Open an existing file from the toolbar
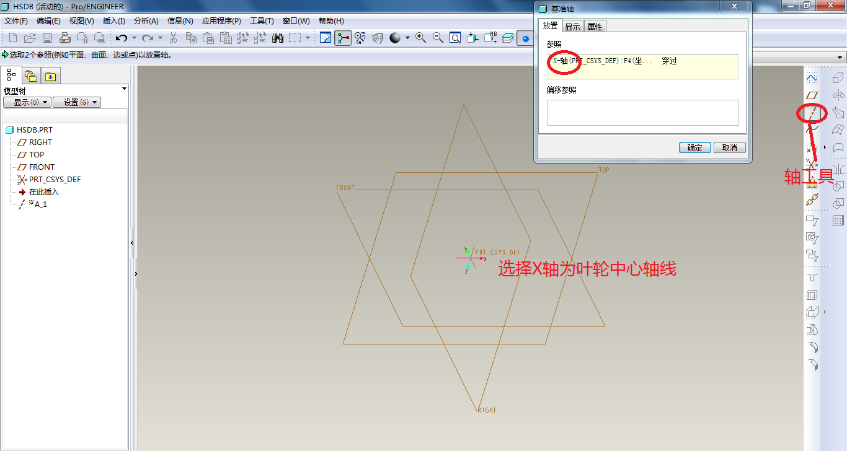847x451 pixels. pyautogui.click(x=30, y=38)
